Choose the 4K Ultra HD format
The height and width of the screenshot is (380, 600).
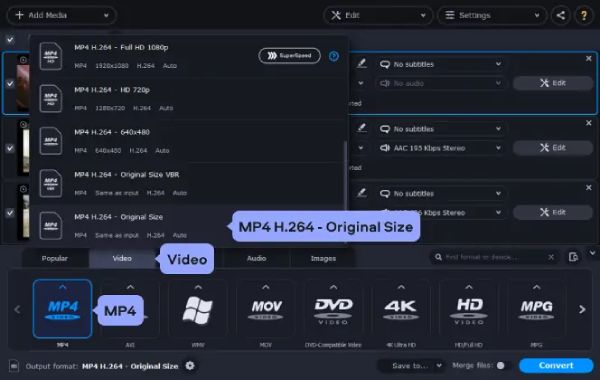tap(401, 309)
